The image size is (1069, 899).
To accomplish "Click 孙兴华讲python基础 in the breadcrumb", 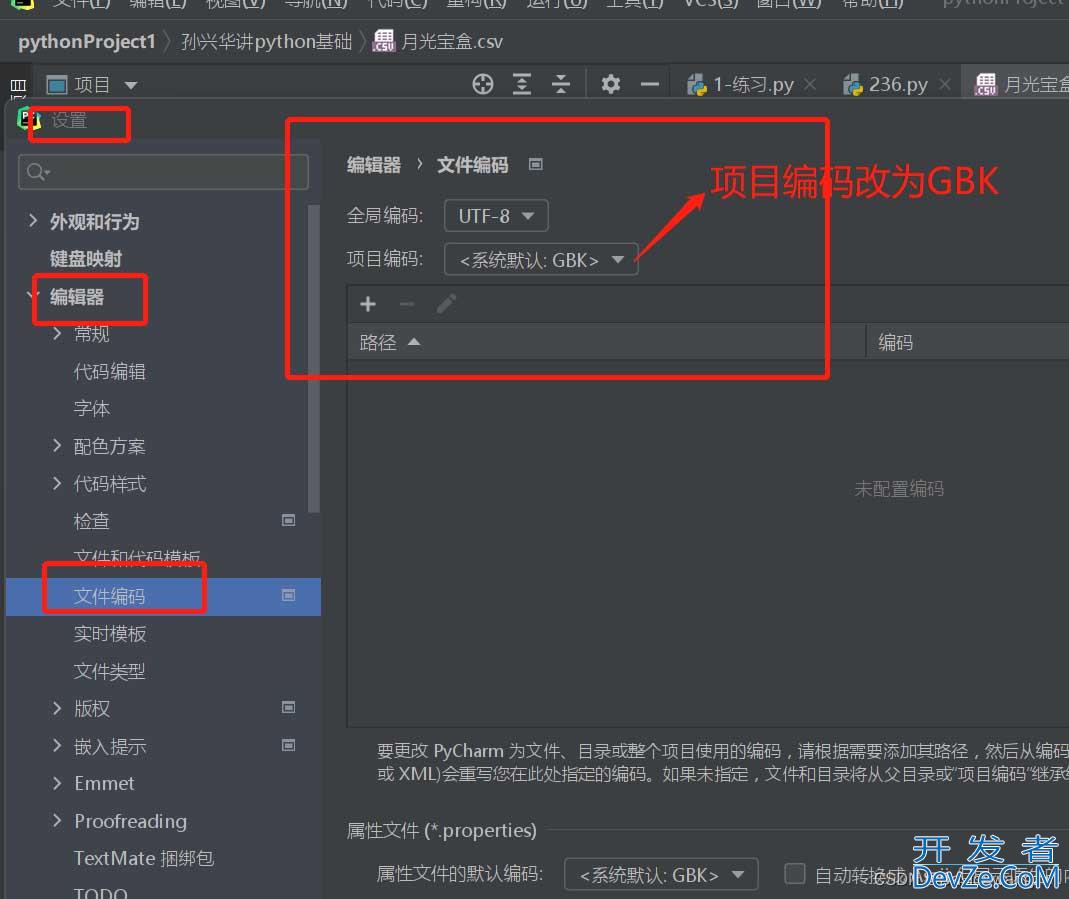I will (267, 42).
